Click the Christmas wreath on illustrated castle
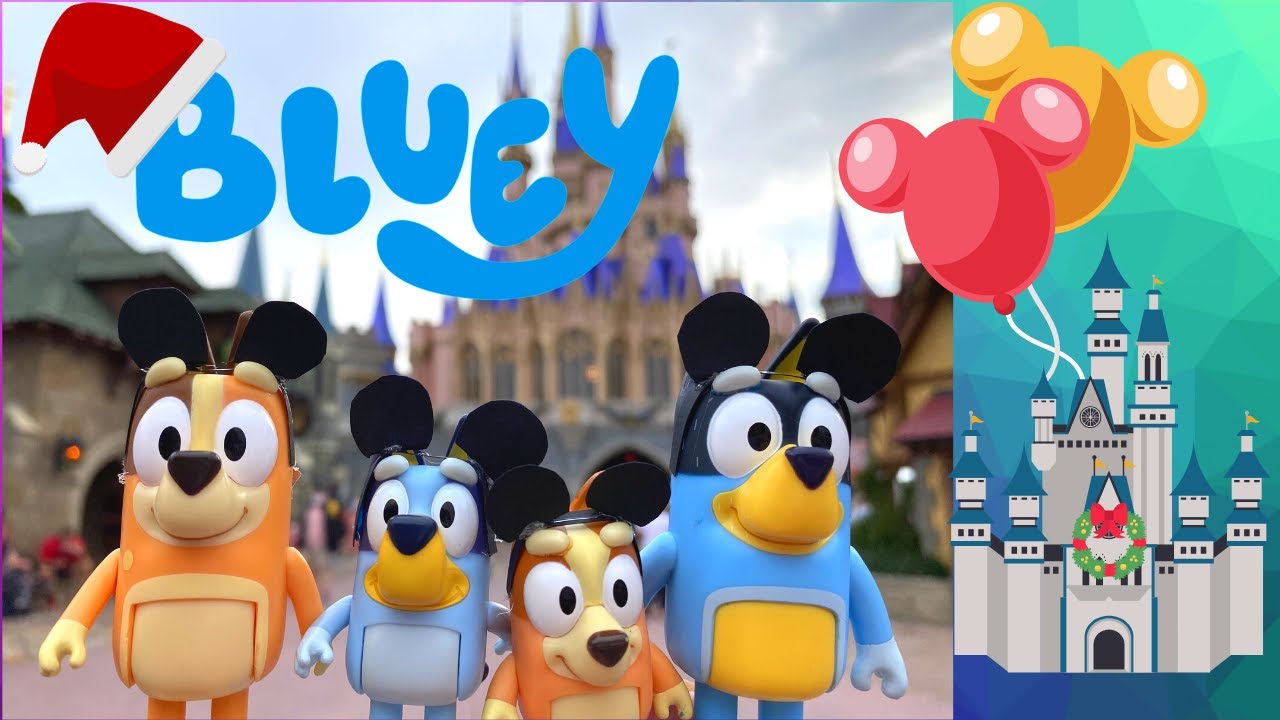Screen dimensions: 1280x720 point(1108,541)
